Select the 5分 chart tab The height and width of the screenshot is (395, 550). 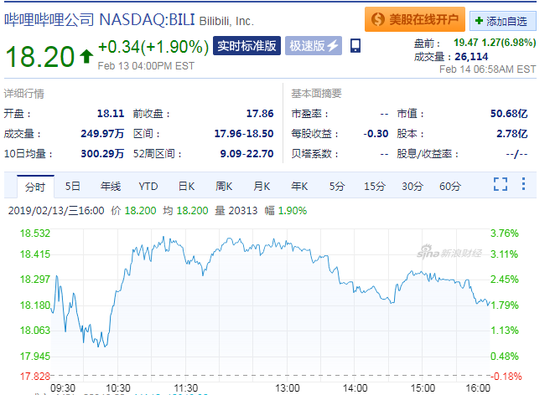[337, 186]
